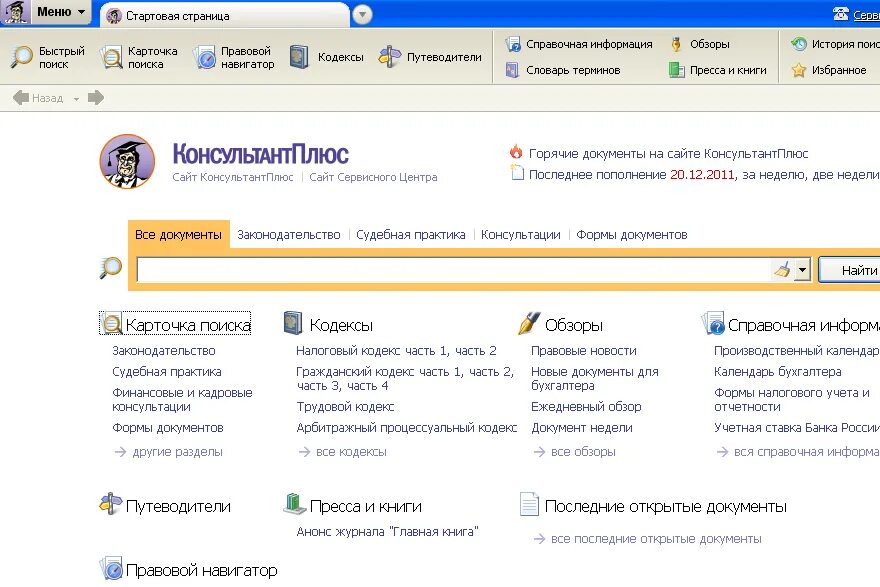
Task: Click magnifier icon left of search field
Action: (111, 268)
